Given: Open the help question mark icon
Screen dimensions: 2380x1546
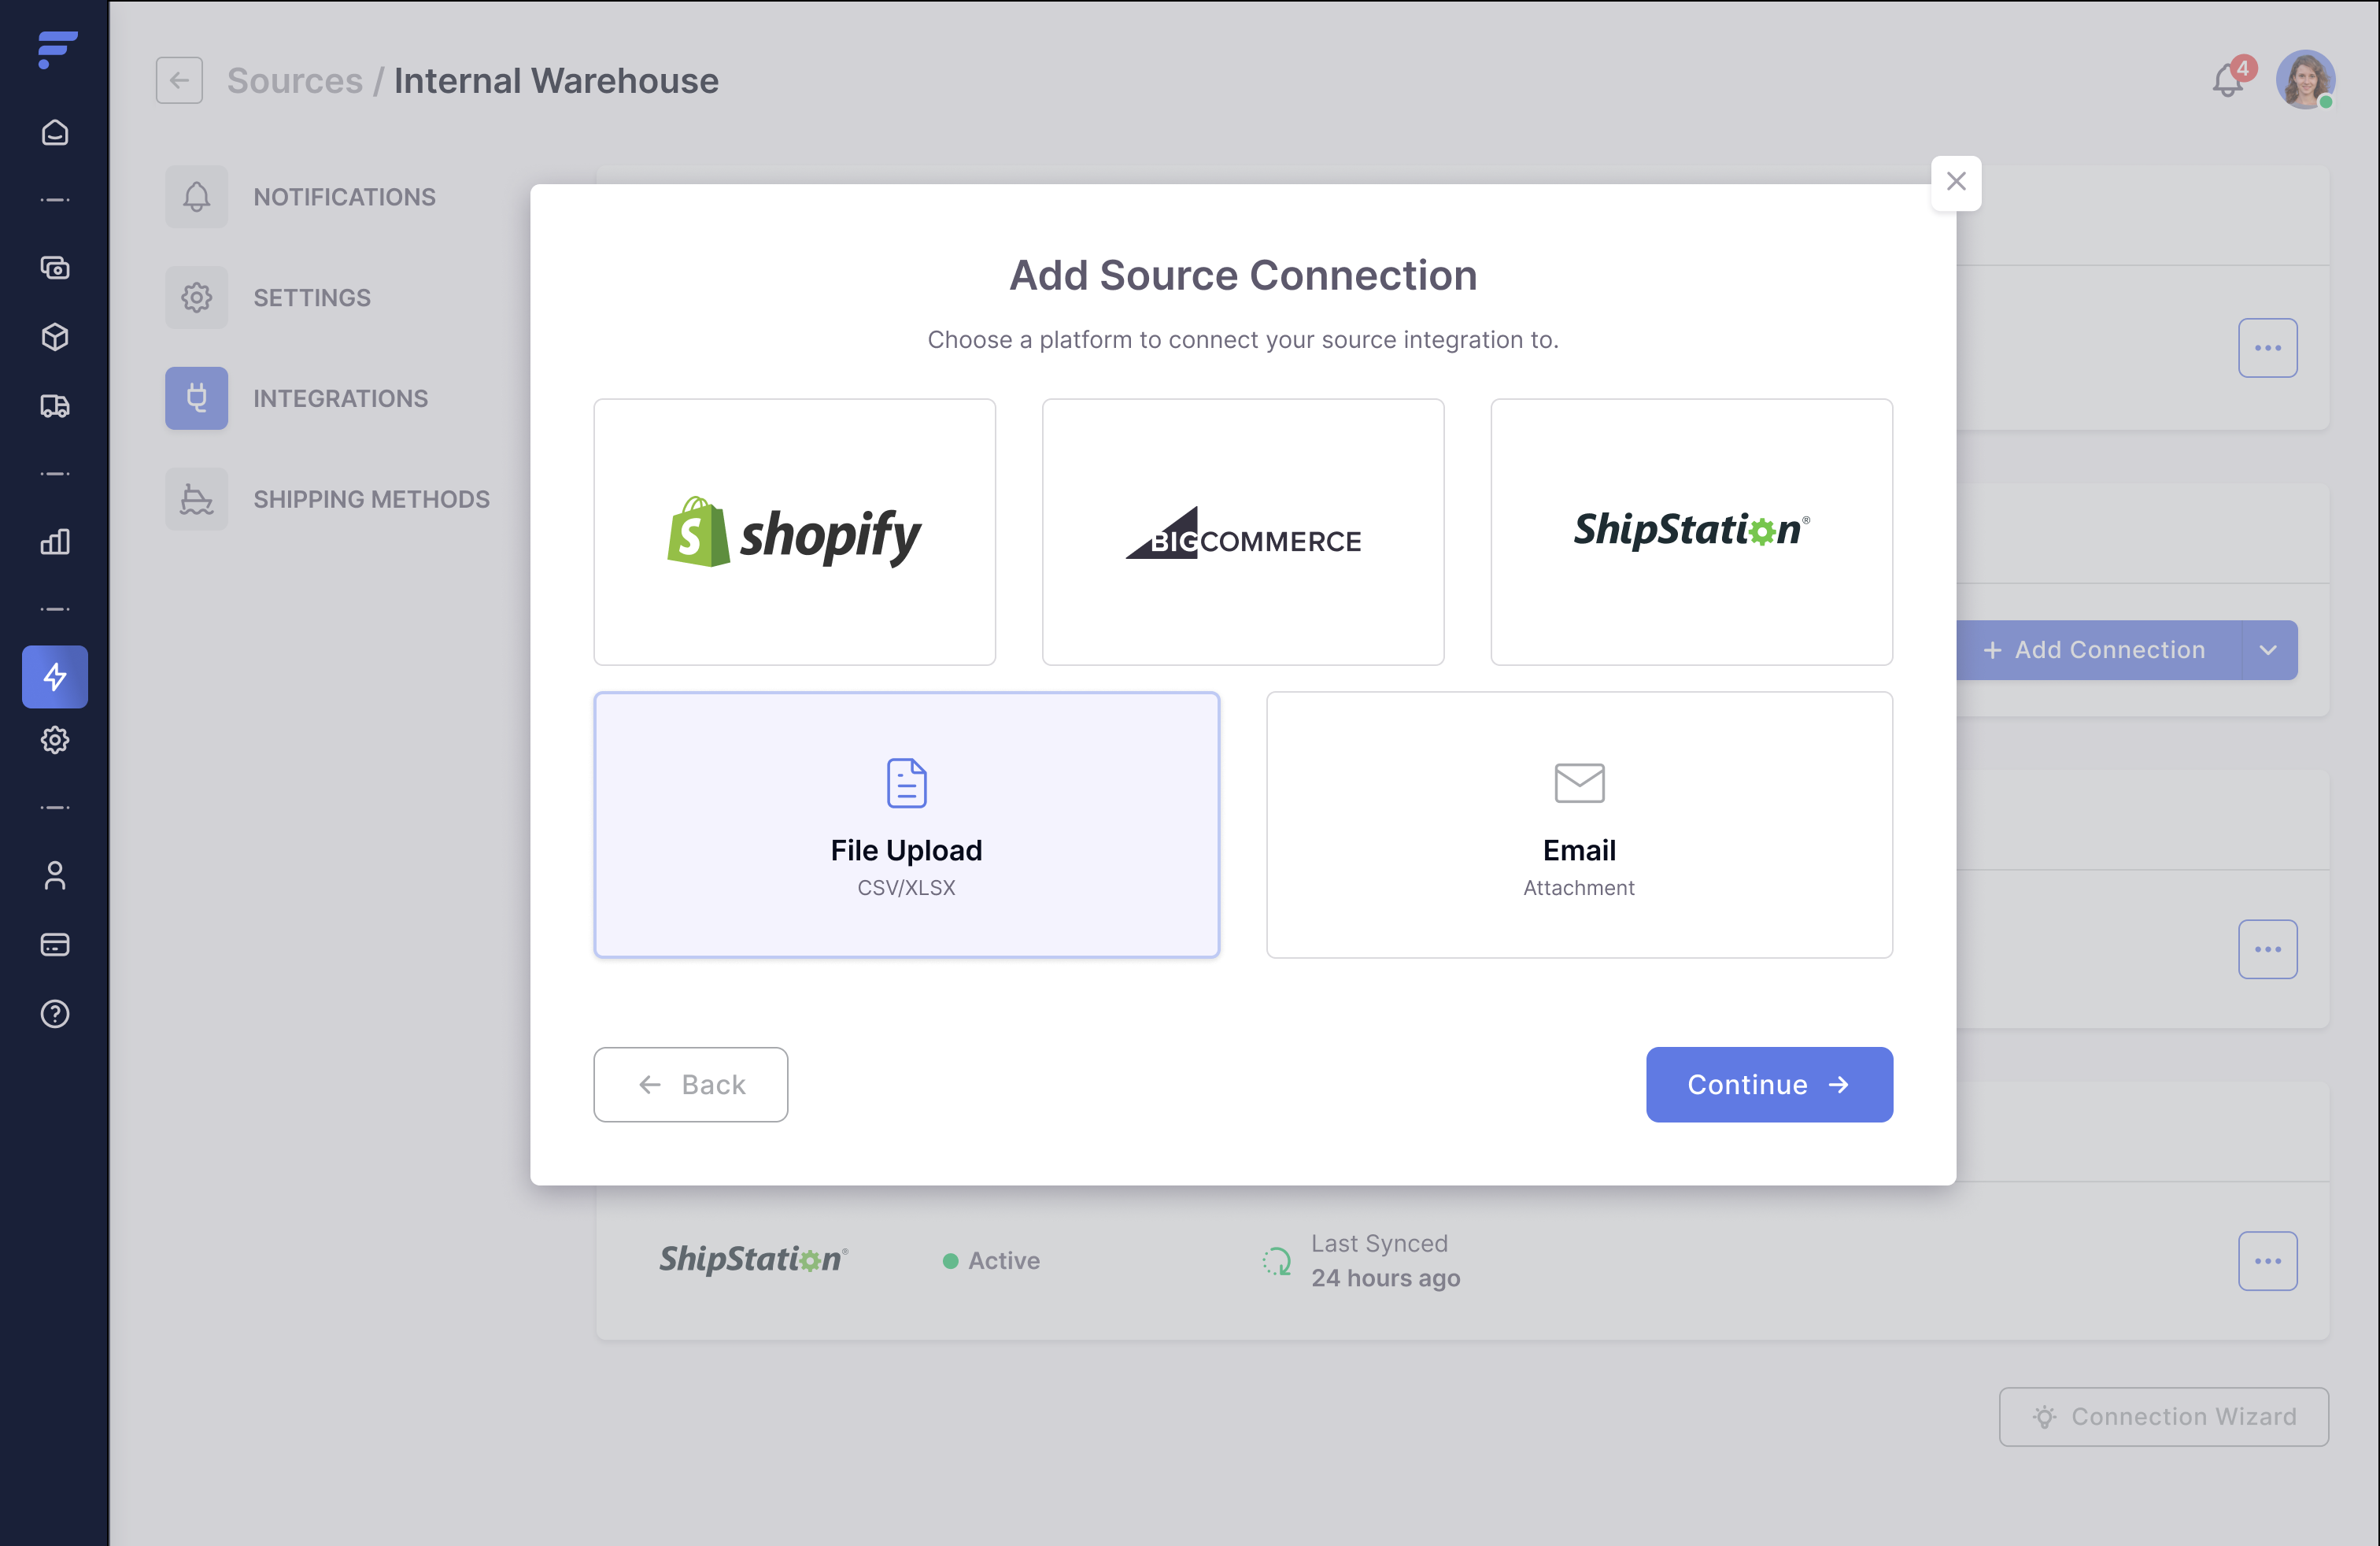Looking at the screenshot, I should [55, 1014].
